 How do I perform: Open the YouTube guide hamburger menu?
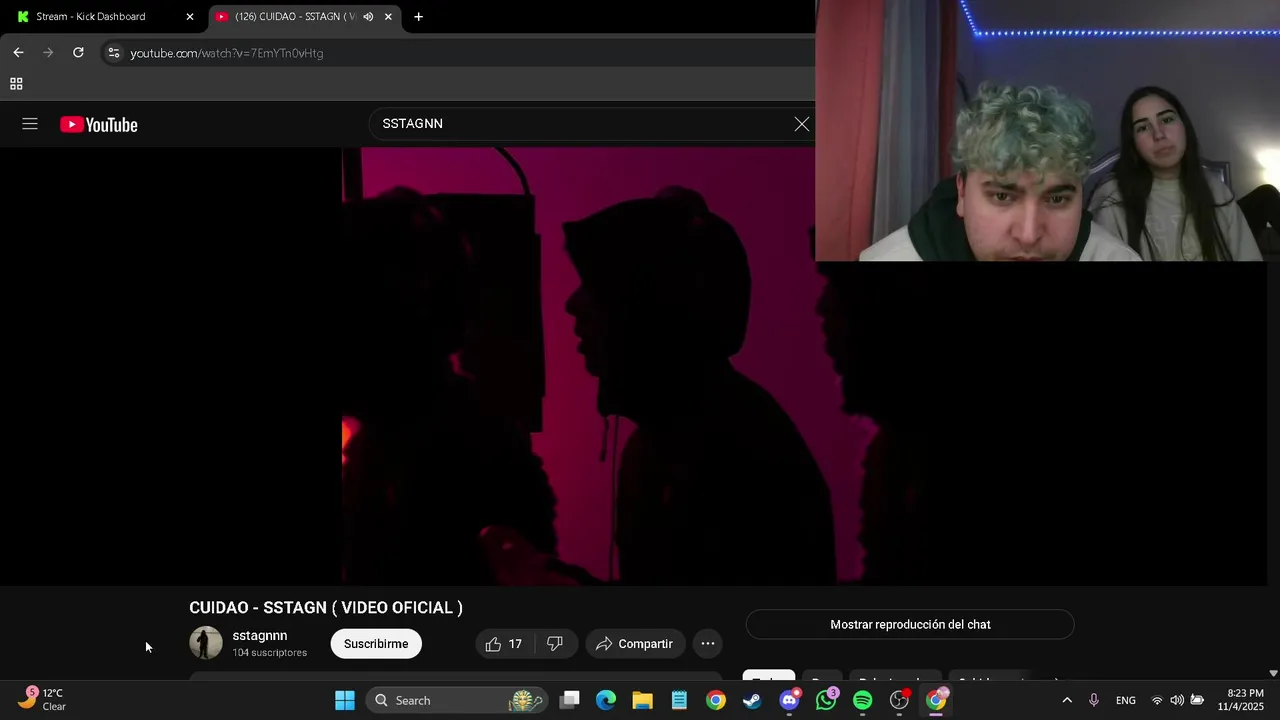pos(30,124)
